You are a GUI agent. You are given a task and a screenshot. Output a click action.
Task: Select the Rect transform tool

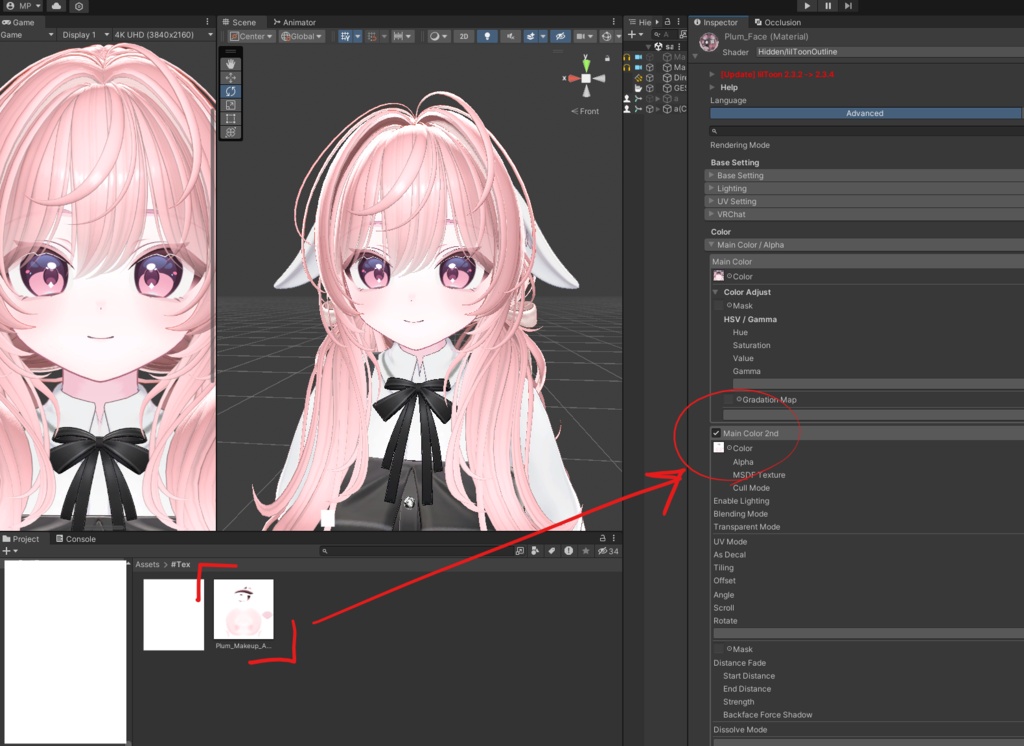pos(231,119)
